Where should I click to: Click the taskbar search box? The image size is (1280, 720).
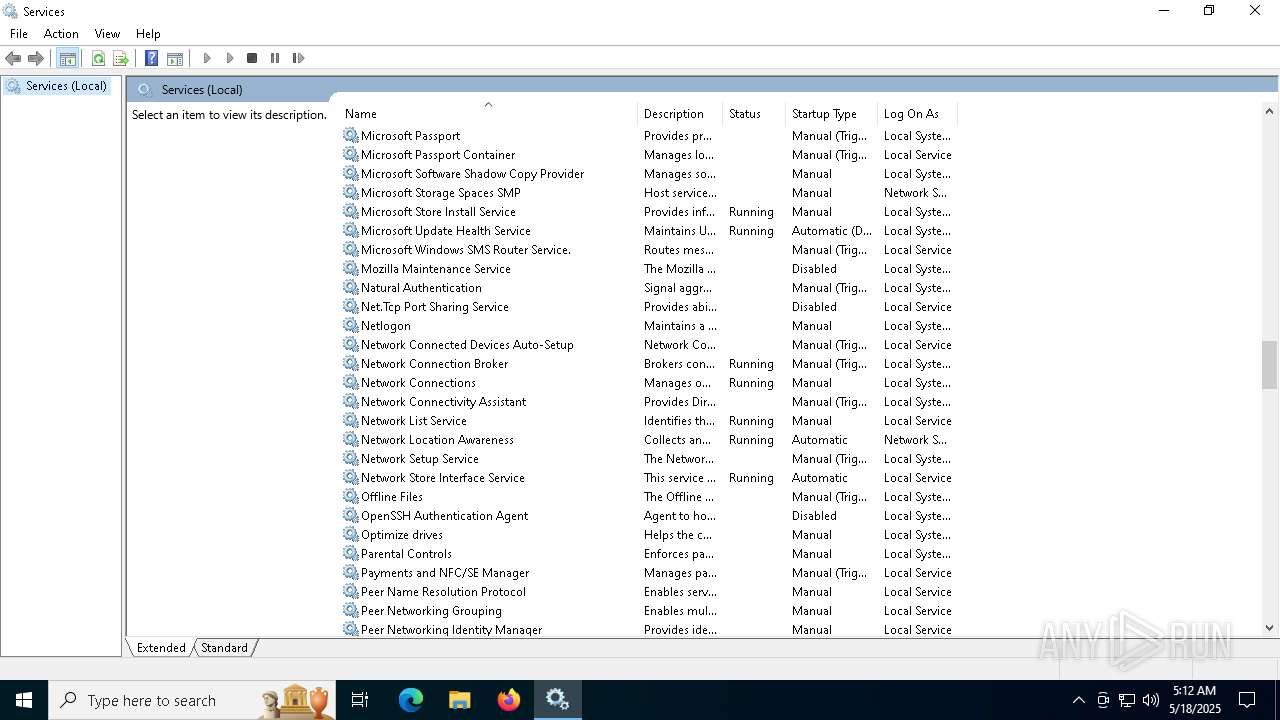[x=192, y=700]
